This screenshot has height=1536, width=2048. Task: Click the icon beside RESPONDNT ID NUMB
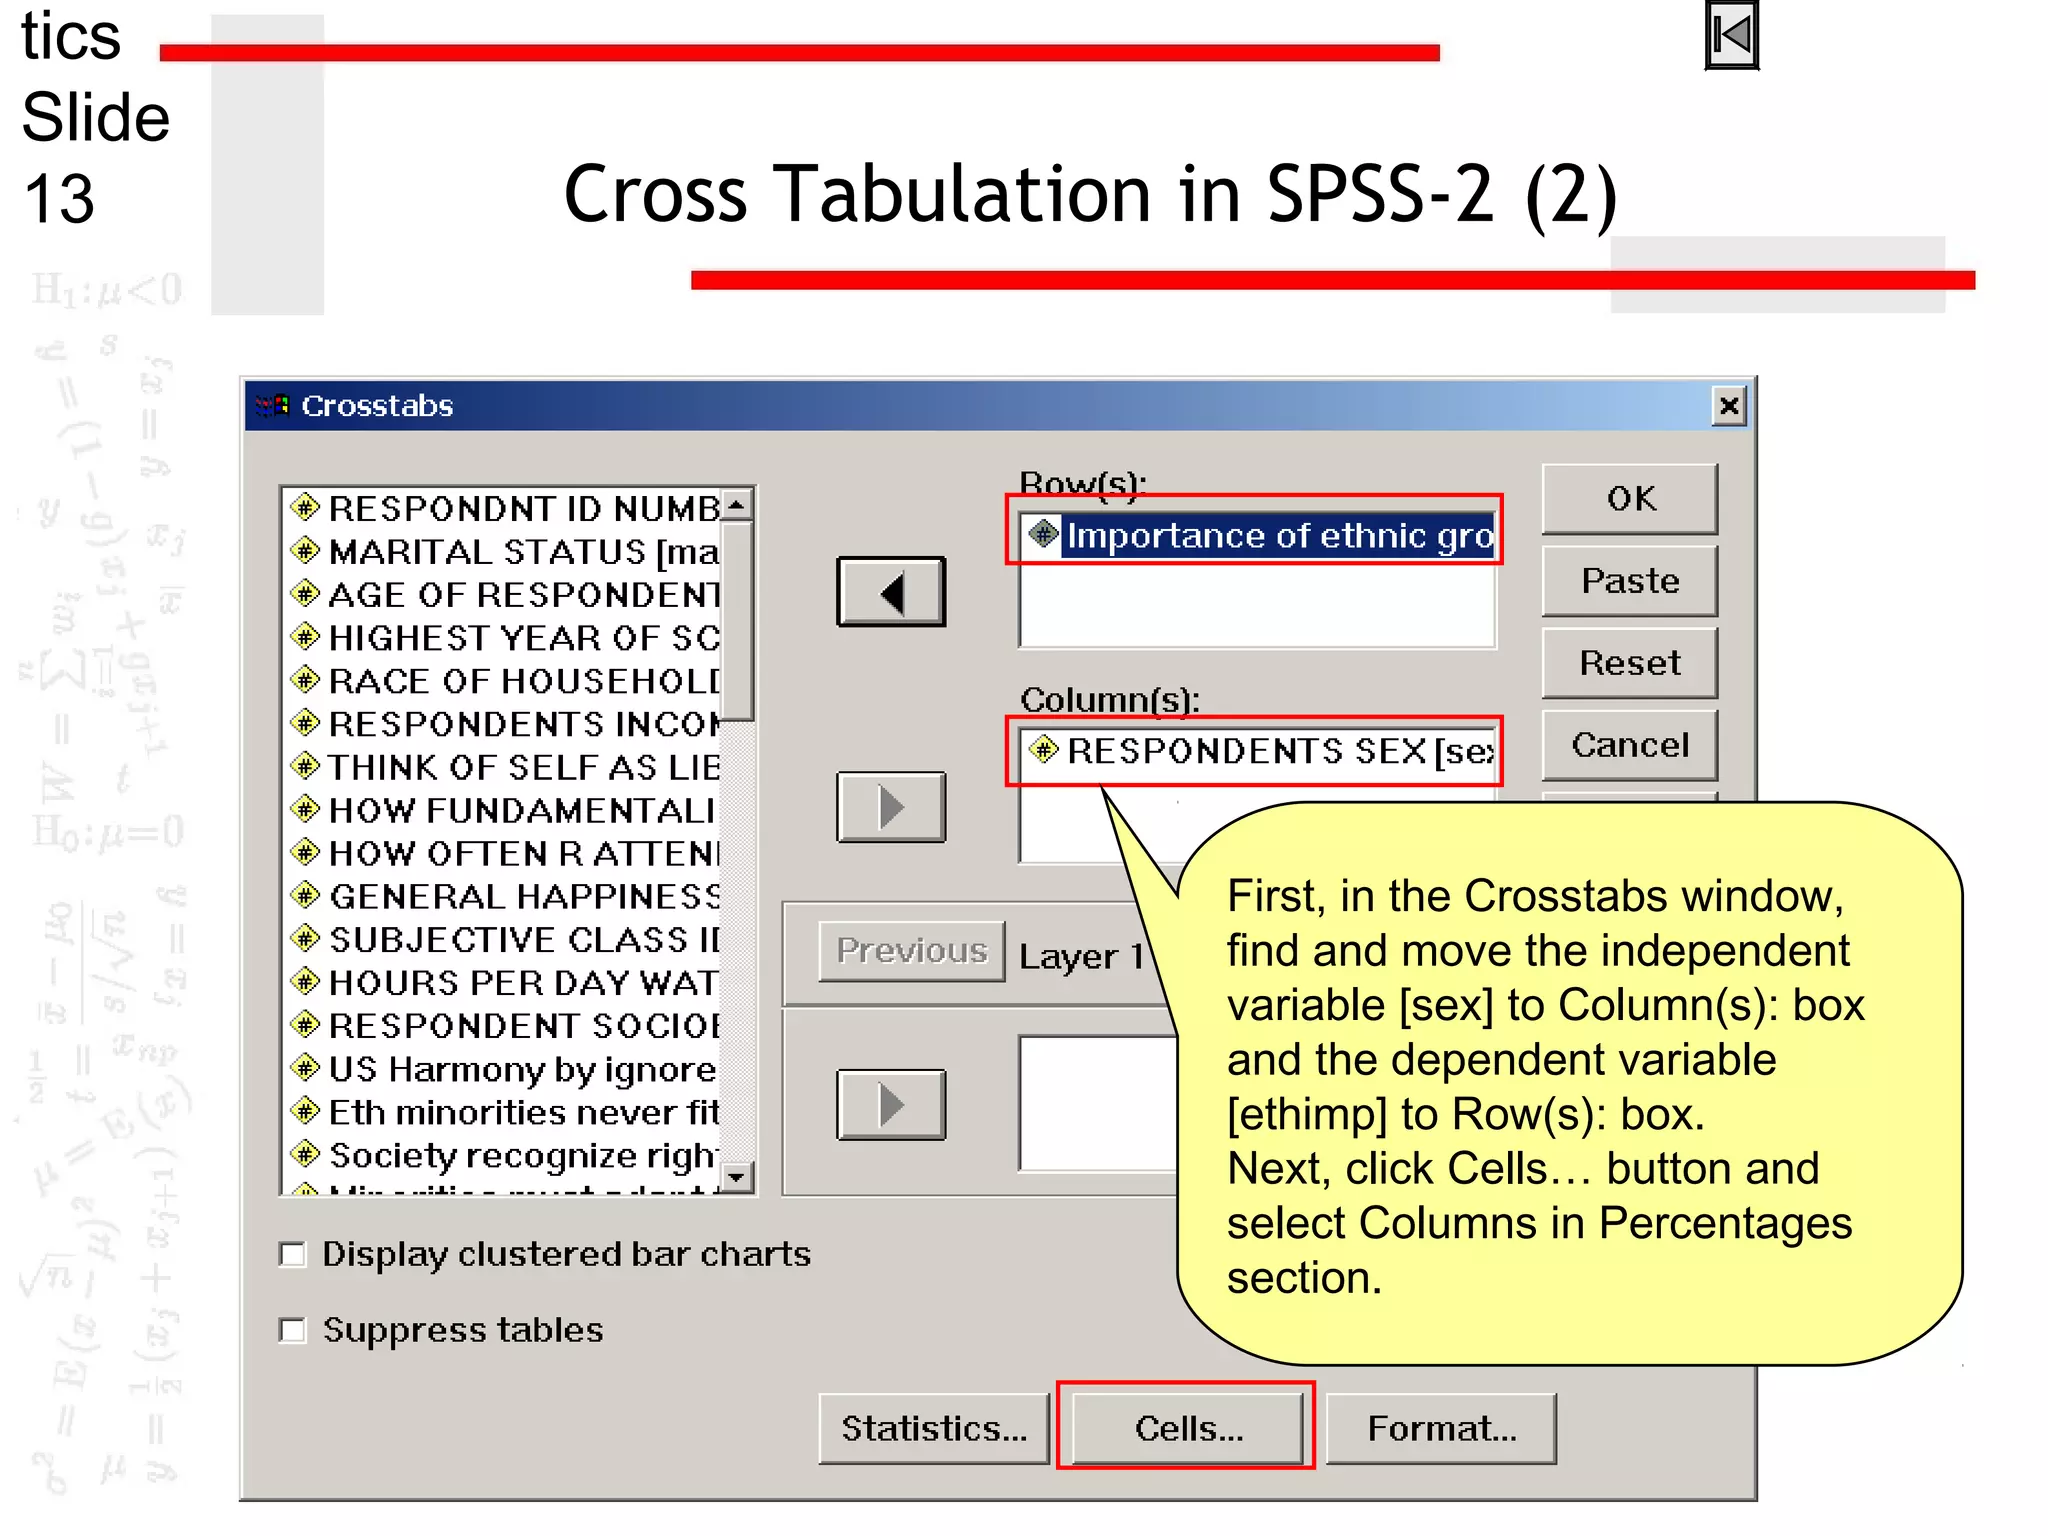click(x=305, y=507)
